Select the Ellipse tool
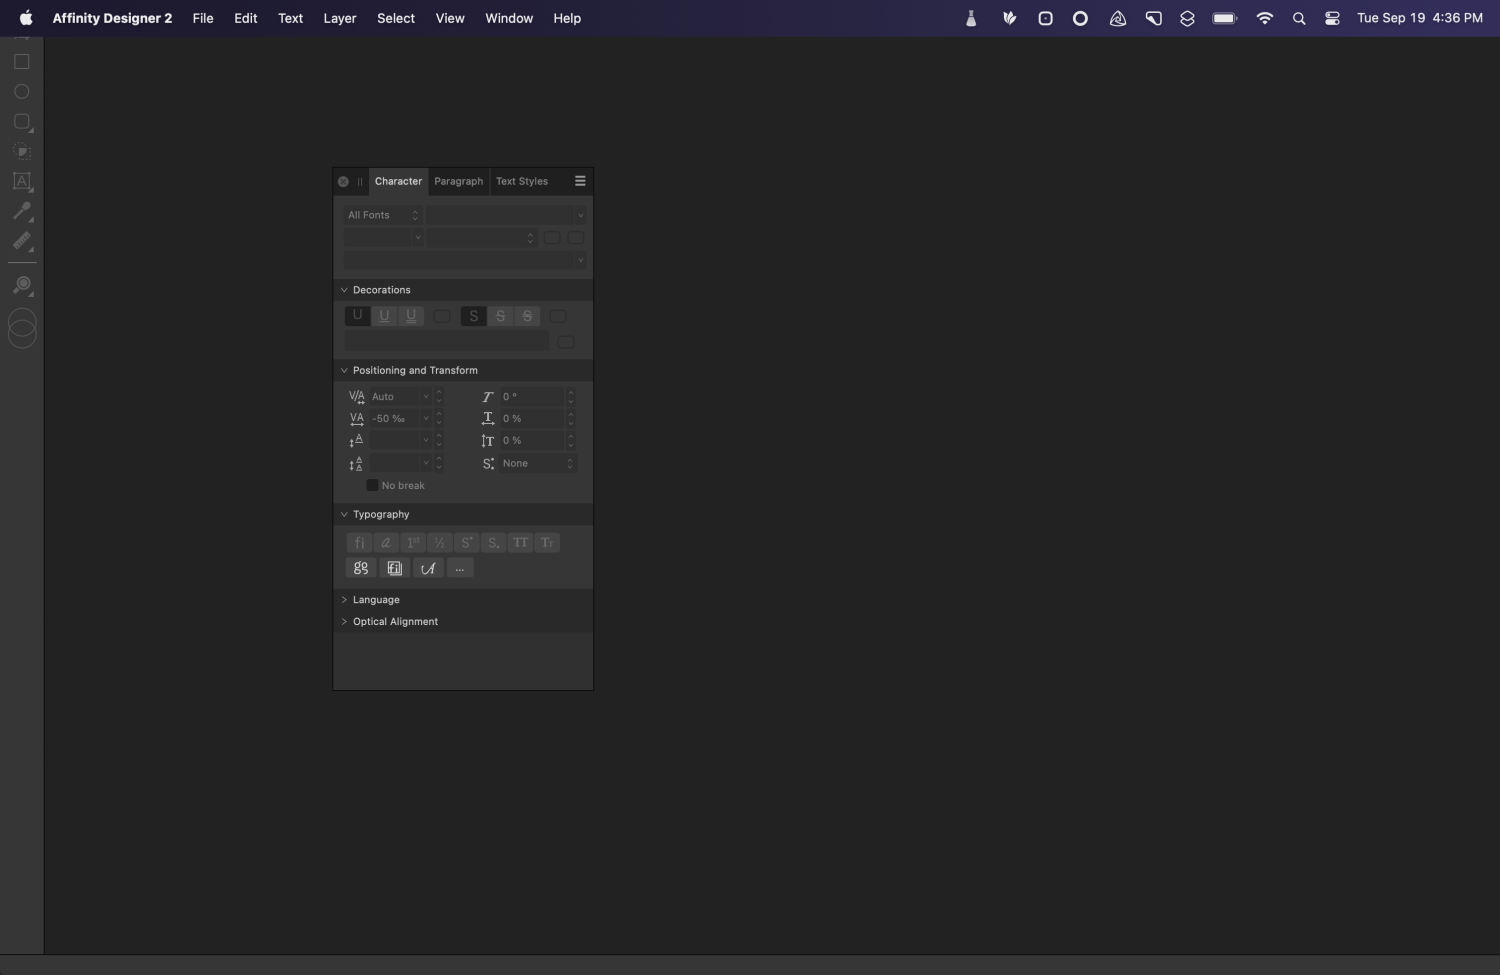Image resolution: width=1500 pixels, height=975 pixels. (x=21, y=91)
